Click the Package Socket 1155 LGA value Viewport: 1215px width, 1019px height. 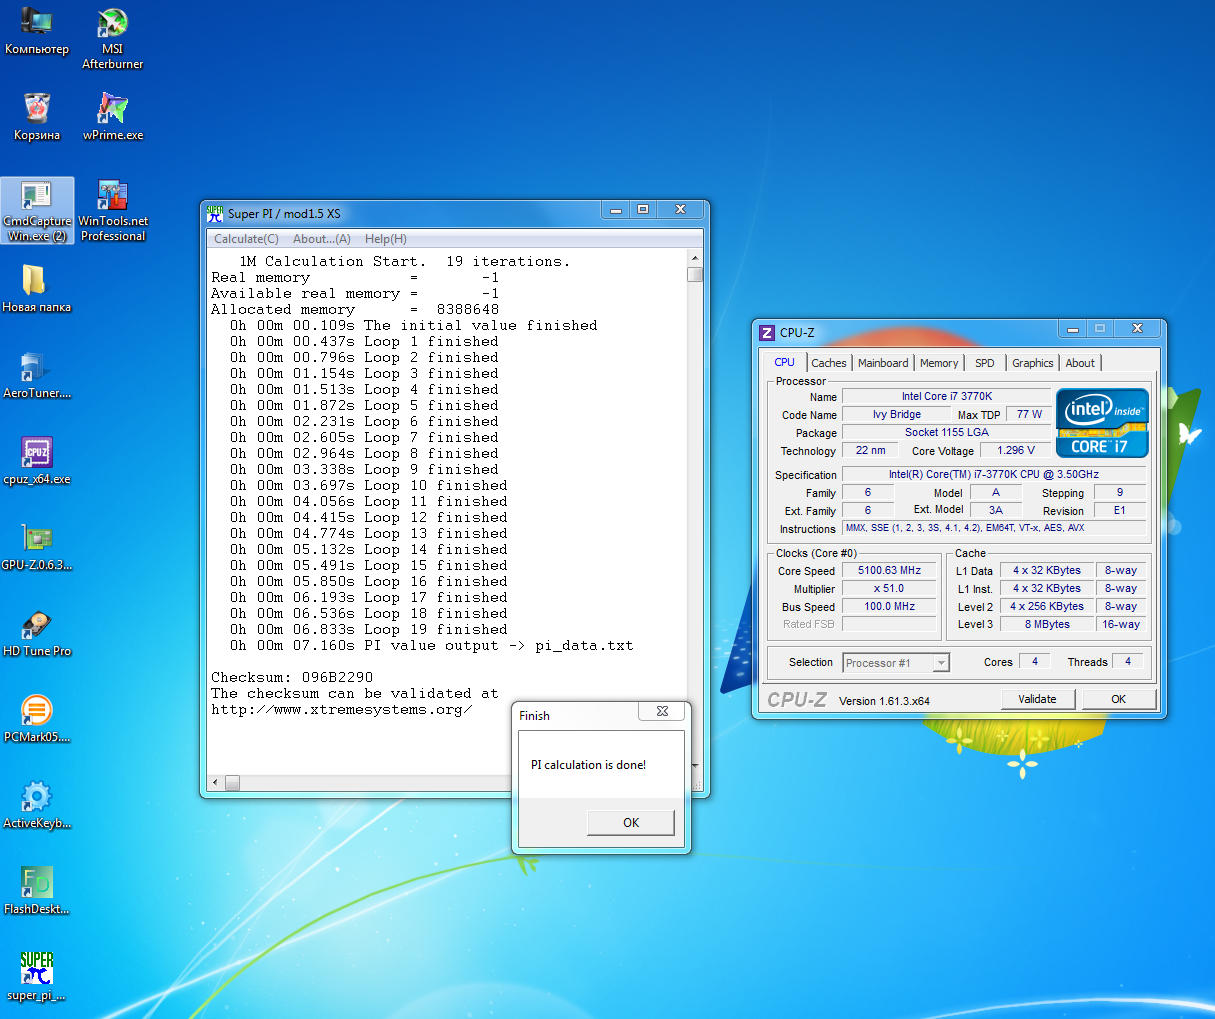[x=947, y=433]
